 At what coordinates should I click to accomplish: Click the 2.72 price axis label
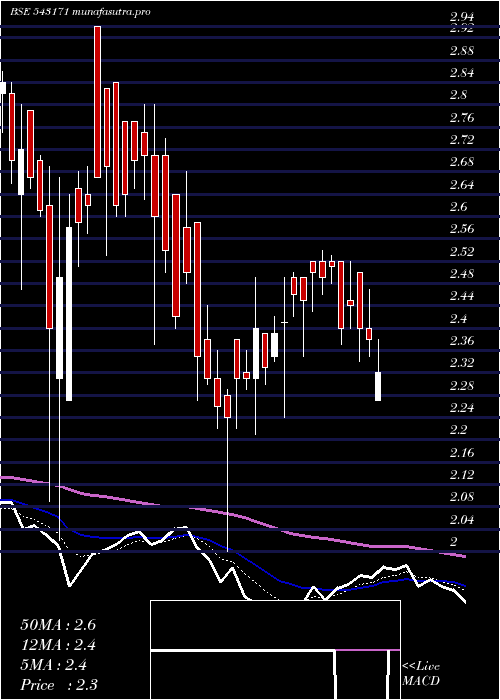pos(462,140)
